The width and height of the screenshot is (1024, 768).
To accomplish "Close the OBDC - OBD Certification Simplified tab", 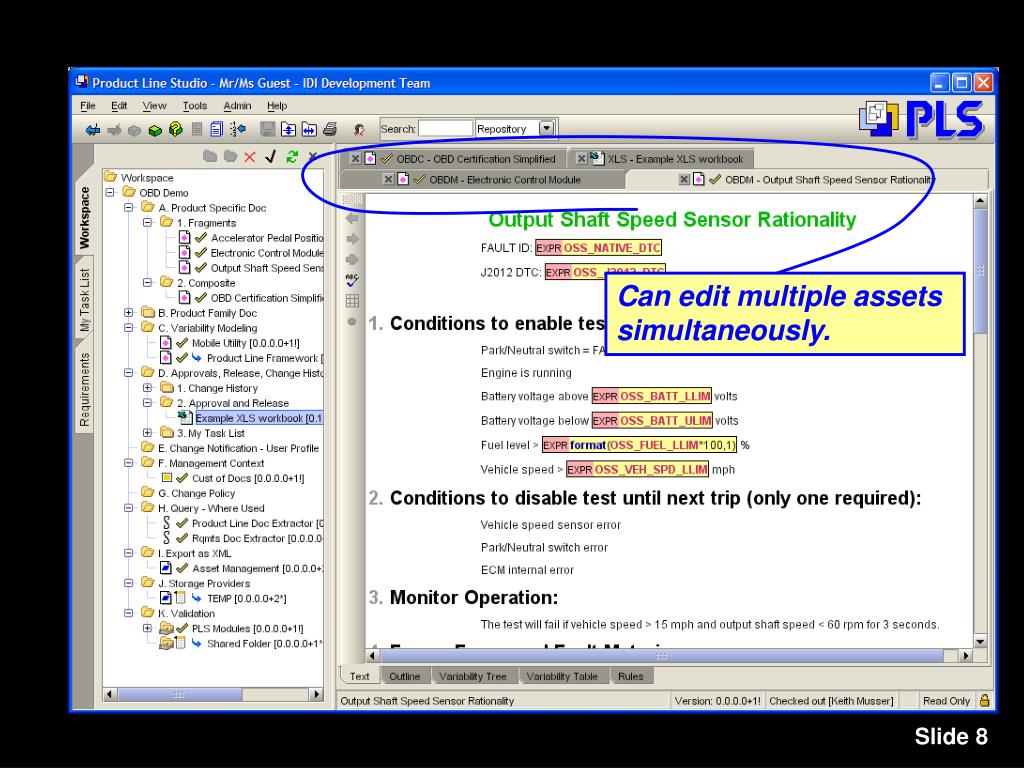I will pos(355,159).
